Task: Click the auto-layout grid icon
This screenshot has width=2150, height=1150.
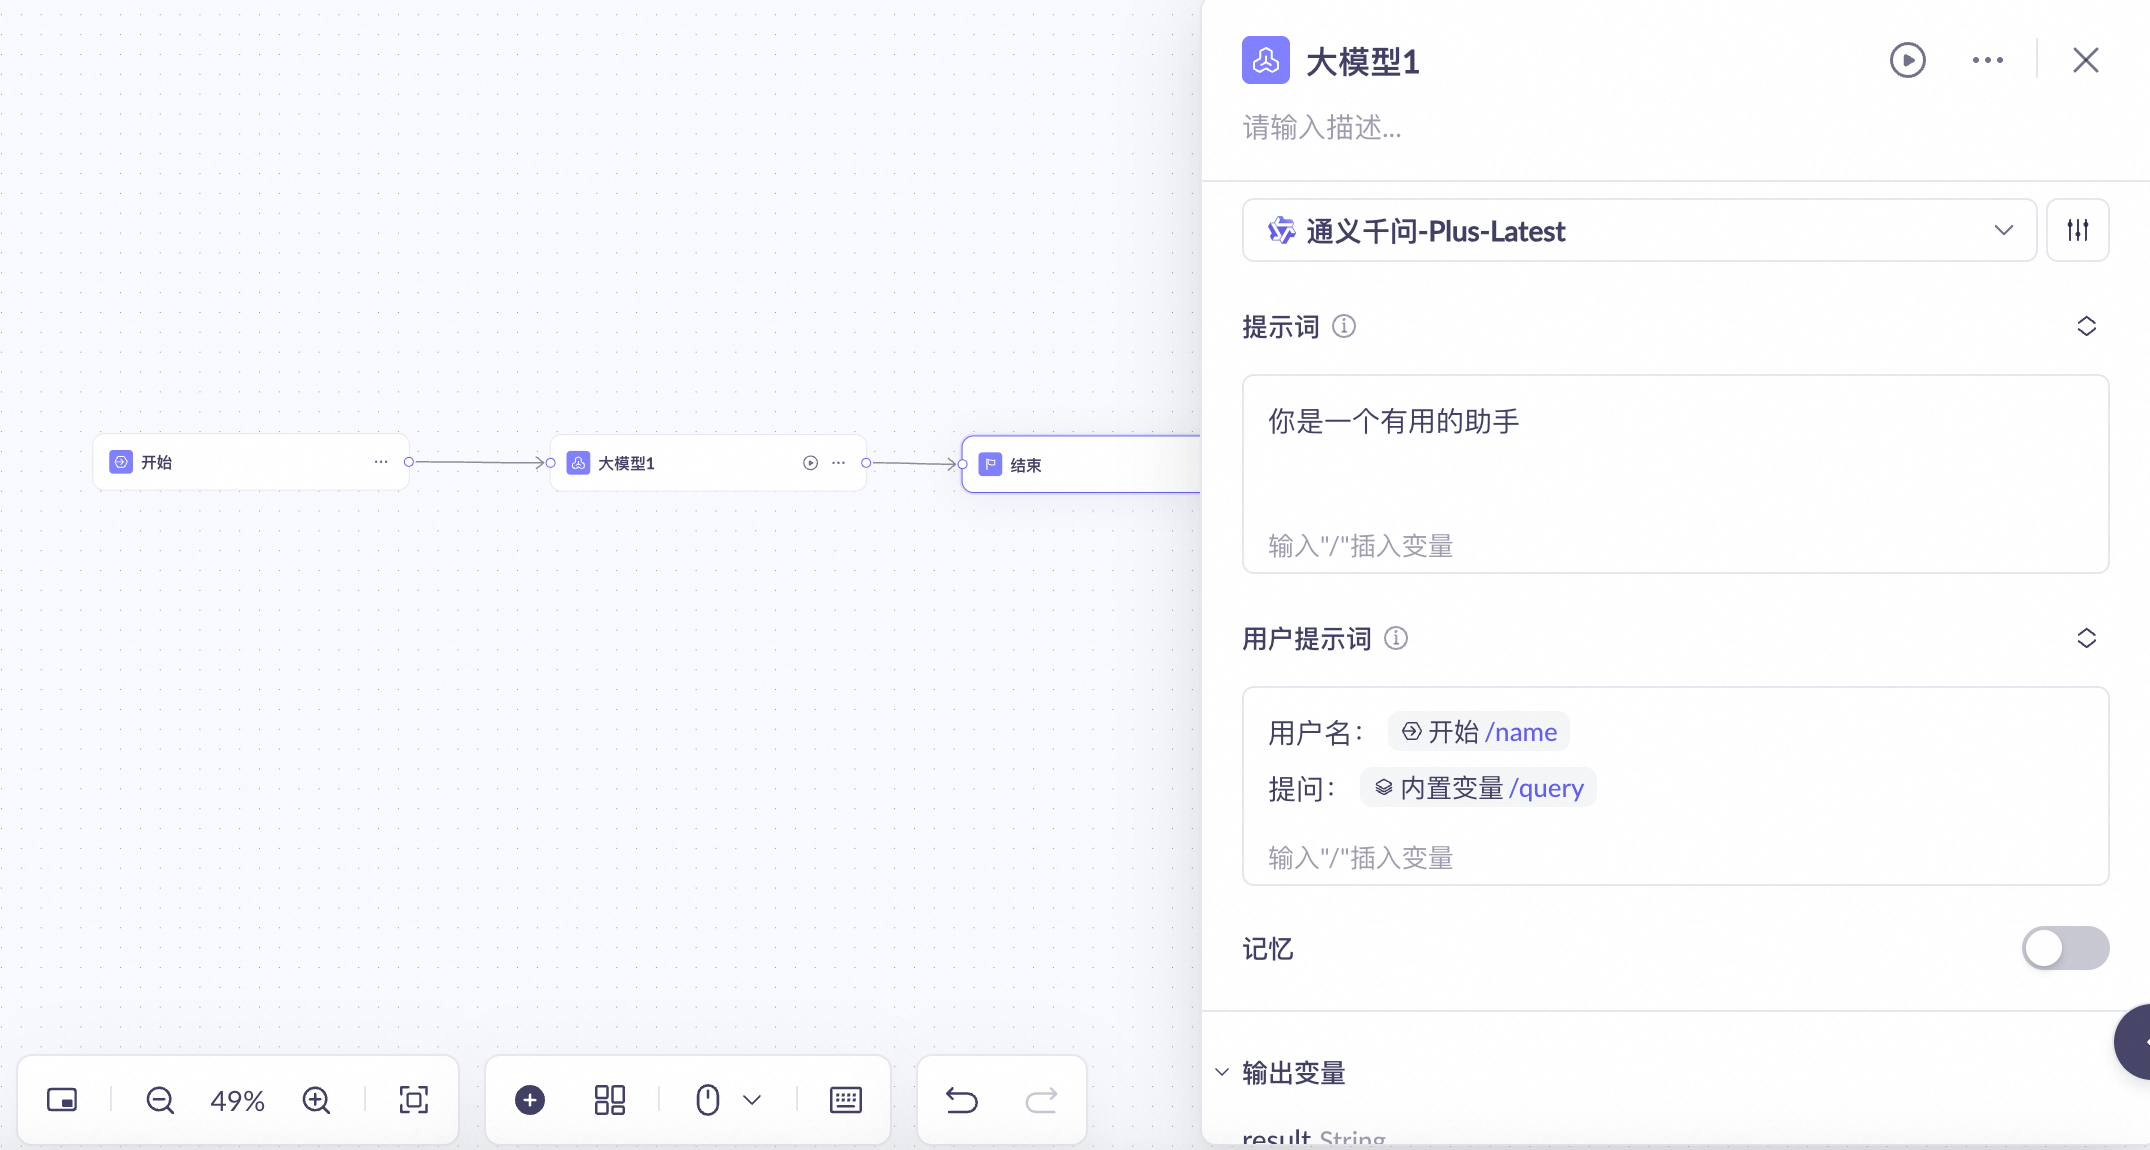Action: click(609, 1100)
